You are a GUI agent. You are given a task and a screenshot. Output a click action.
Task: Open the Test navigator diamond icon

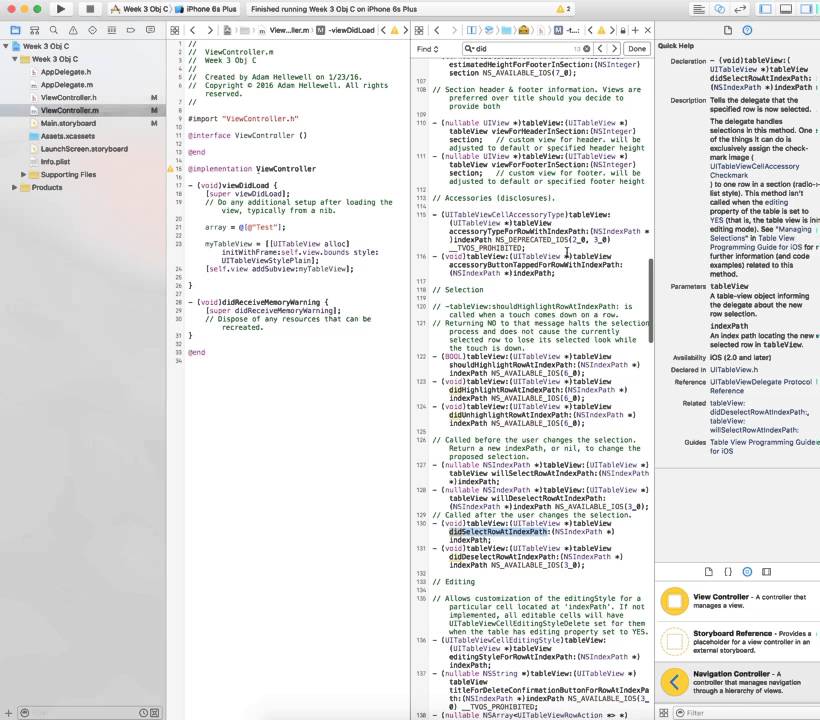tap(93, 30)
